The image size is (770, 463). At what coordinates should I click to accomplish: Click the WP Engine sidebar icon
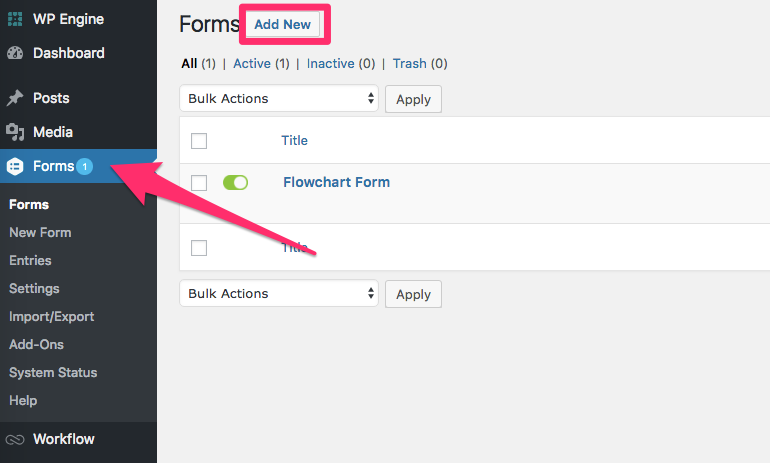click(16, 19)
